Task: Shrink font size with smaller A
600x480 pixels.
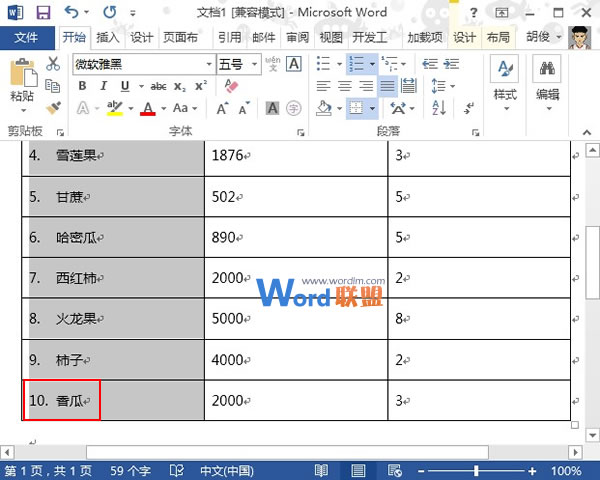Action: [x=244, y=109]
